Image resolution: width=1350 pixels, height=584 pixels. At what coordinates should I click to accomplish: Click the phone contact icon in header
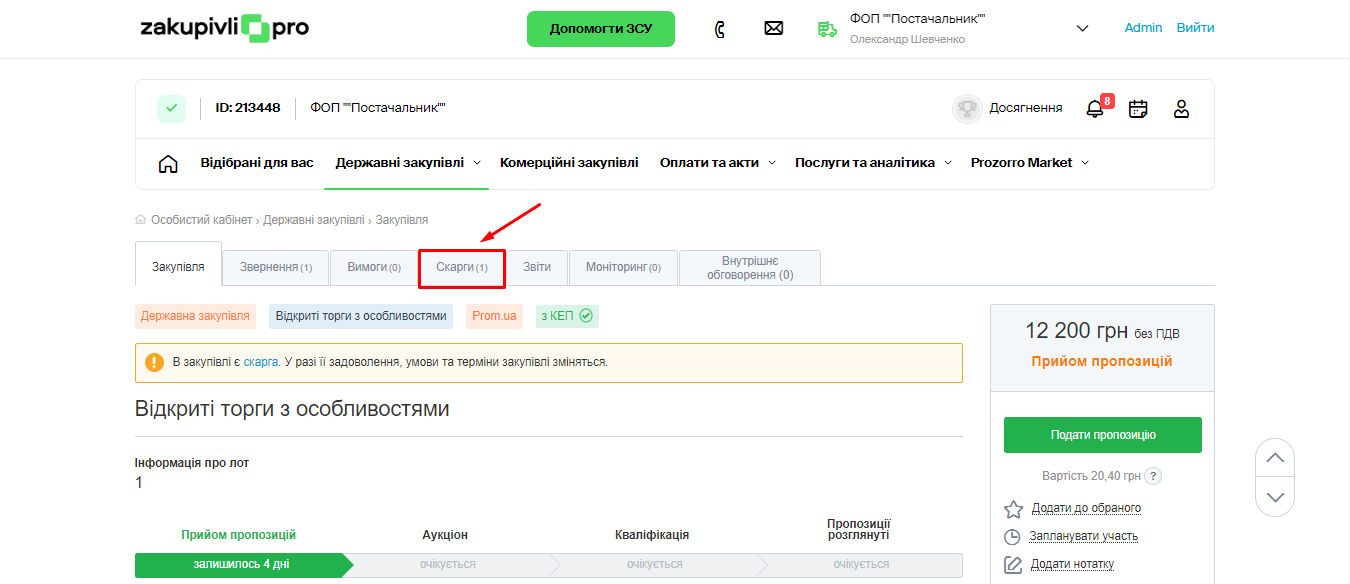tap(719, 29)
